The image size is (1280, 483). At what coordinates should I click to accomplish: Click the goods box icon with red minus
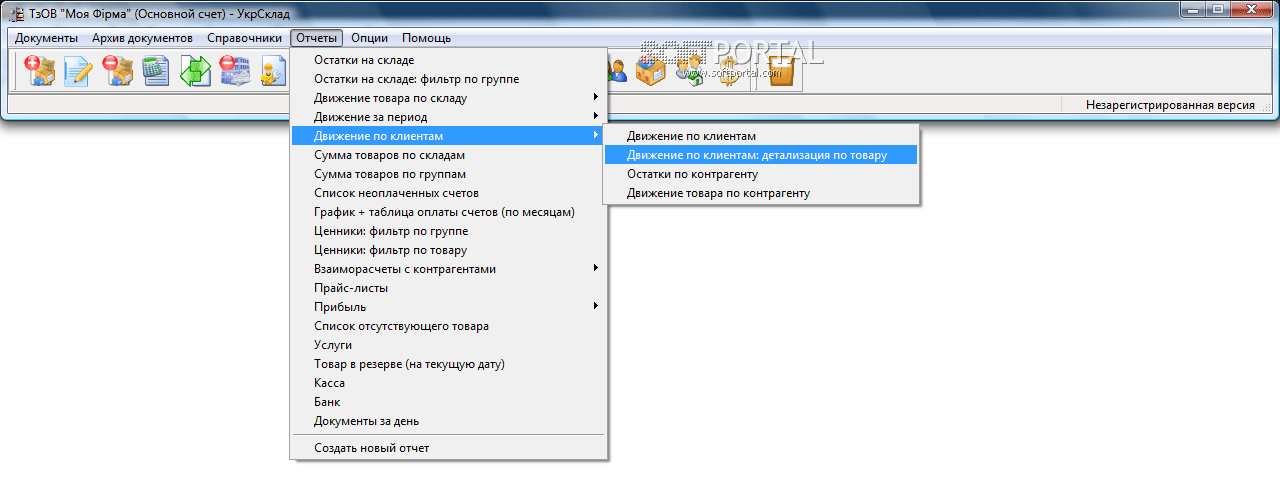click(x=117, y=72)
